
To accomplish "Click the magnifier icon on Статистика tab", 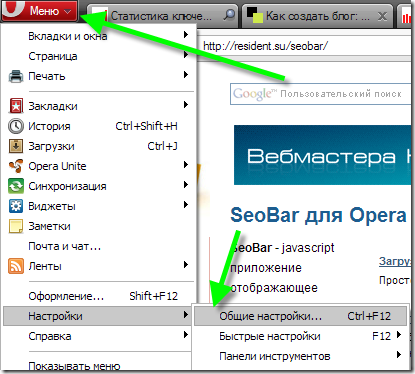I will click(229, 15).
